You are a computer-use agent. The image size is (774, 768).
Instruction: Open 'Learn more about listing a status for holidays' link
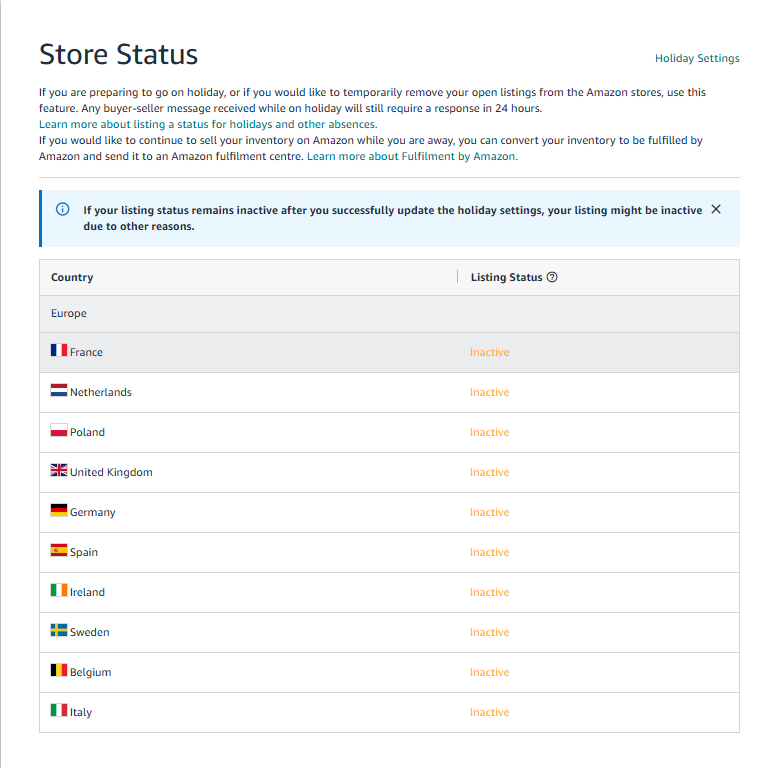click(x=208, y=124)
